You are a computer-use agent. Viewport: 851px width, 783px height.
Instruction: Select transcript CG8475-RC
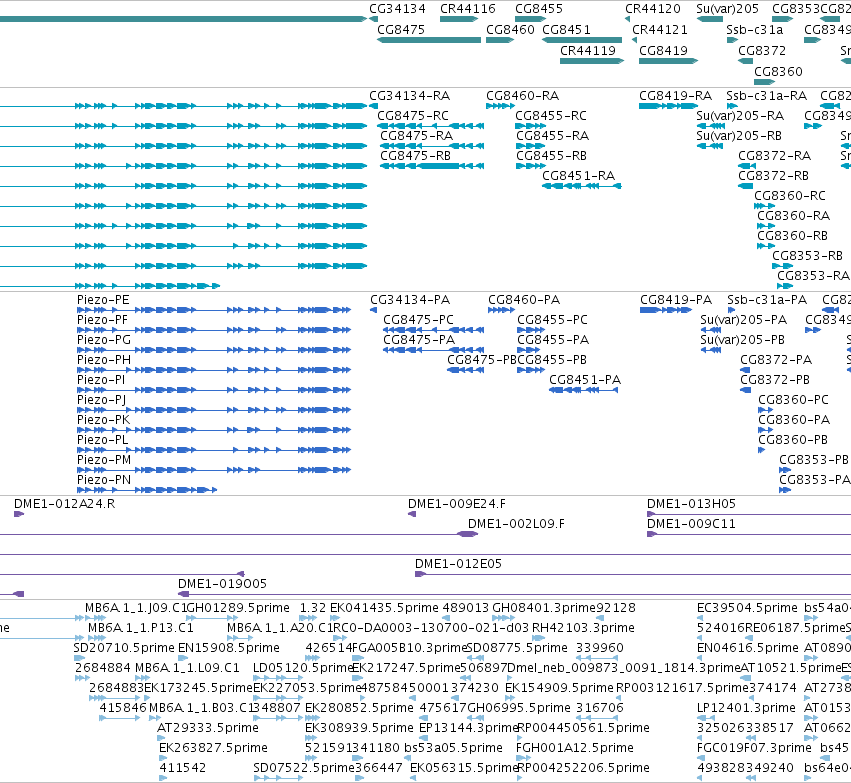coord(413,116)
